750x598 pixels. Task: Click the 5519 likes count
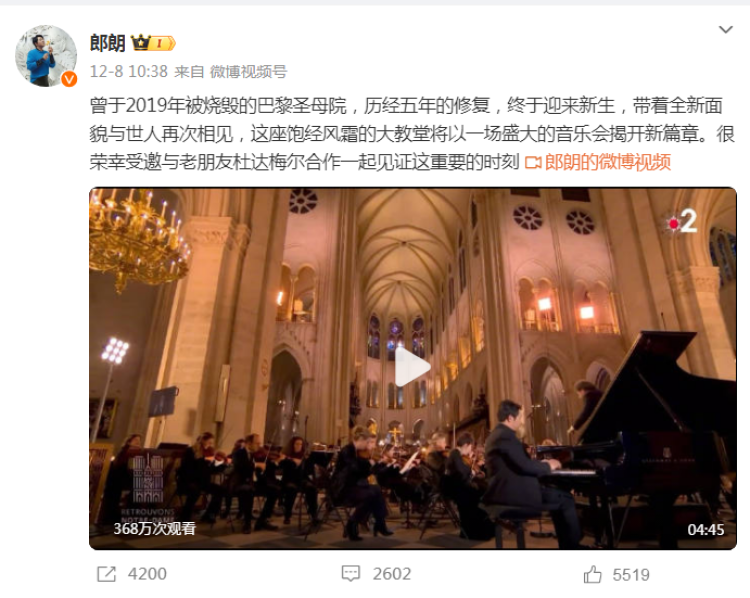coord(631,575)
